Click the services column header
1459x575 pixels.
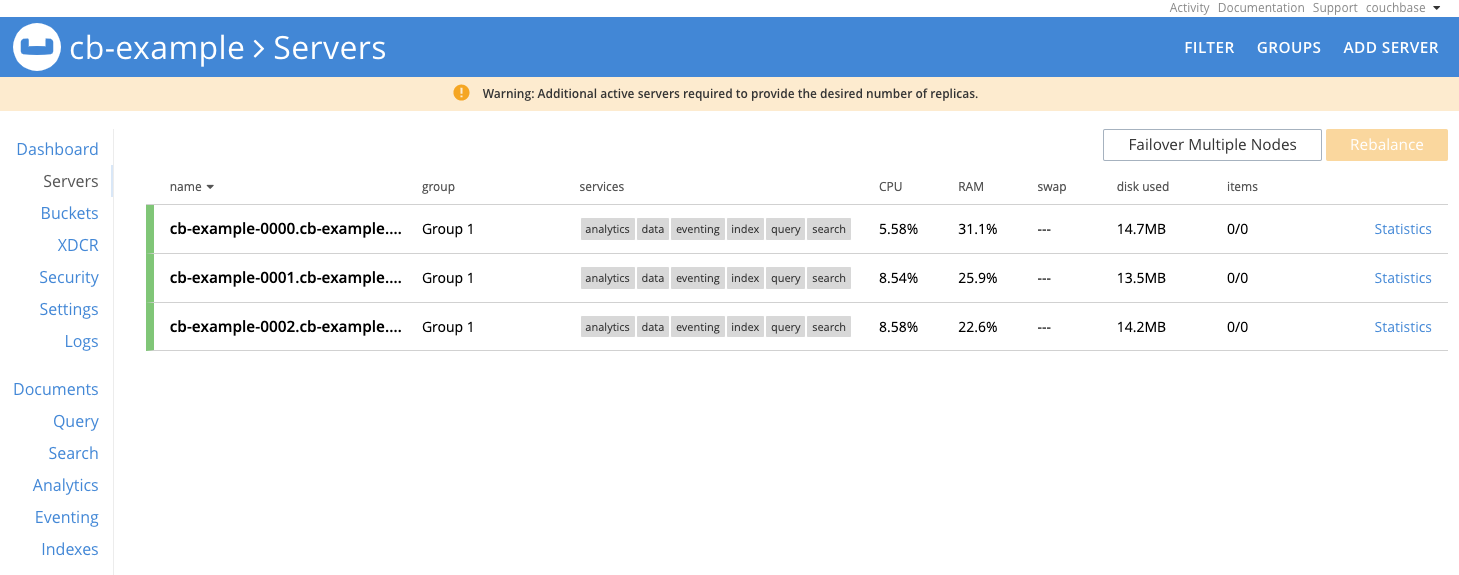point(602,187)
